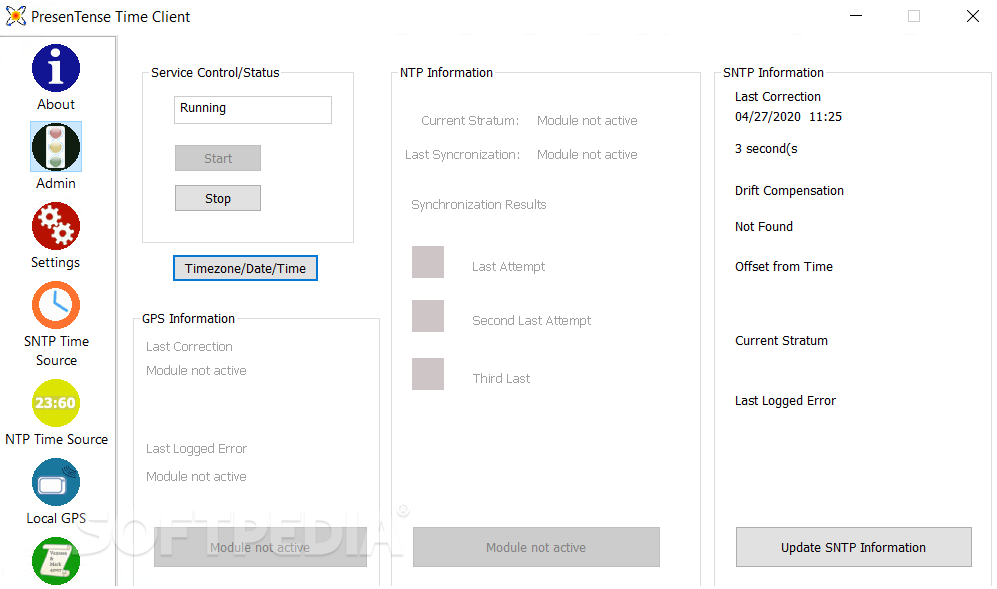Click the SNTP 'Current Stratum' label
The width and height of the screenshot is (997, 589).
(781, 340)
